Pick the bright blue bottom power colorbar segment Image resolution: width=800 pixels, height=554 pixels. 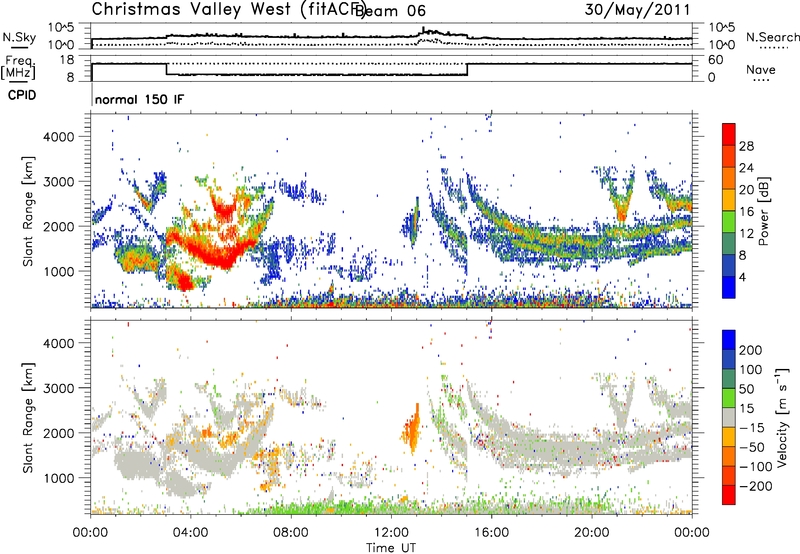[x=729, y=287]
